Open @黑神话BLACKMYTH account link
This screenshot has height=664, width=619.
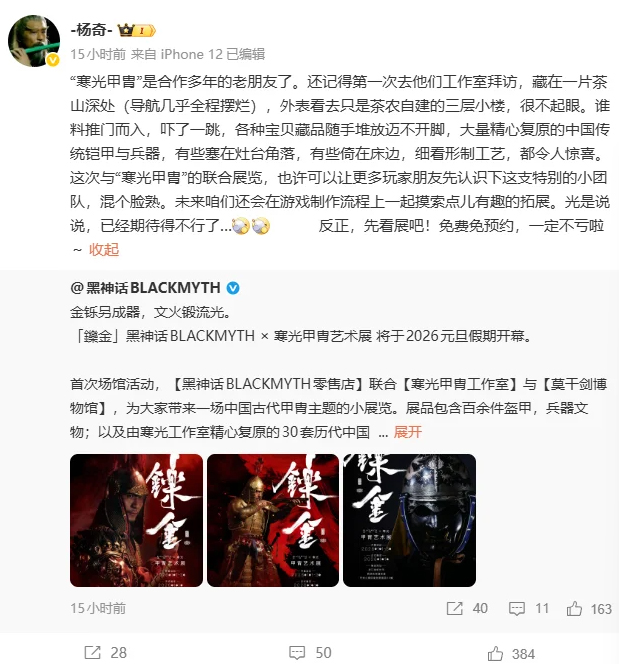[145, 288]
